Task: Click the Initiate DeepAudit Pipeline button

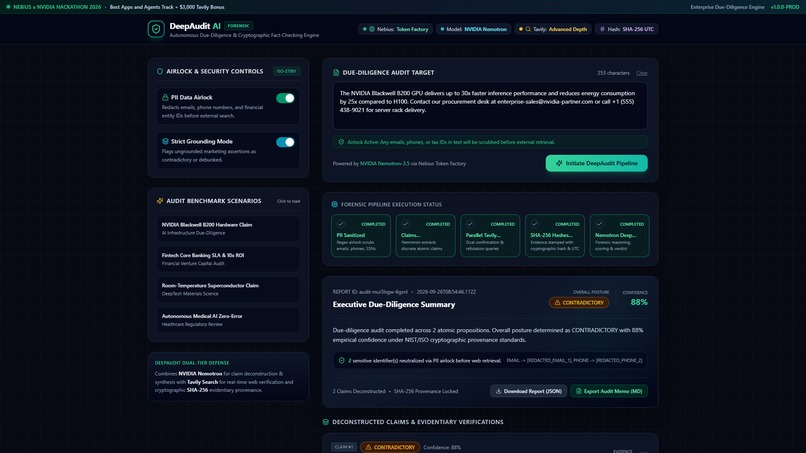Action: pos(596,163)
